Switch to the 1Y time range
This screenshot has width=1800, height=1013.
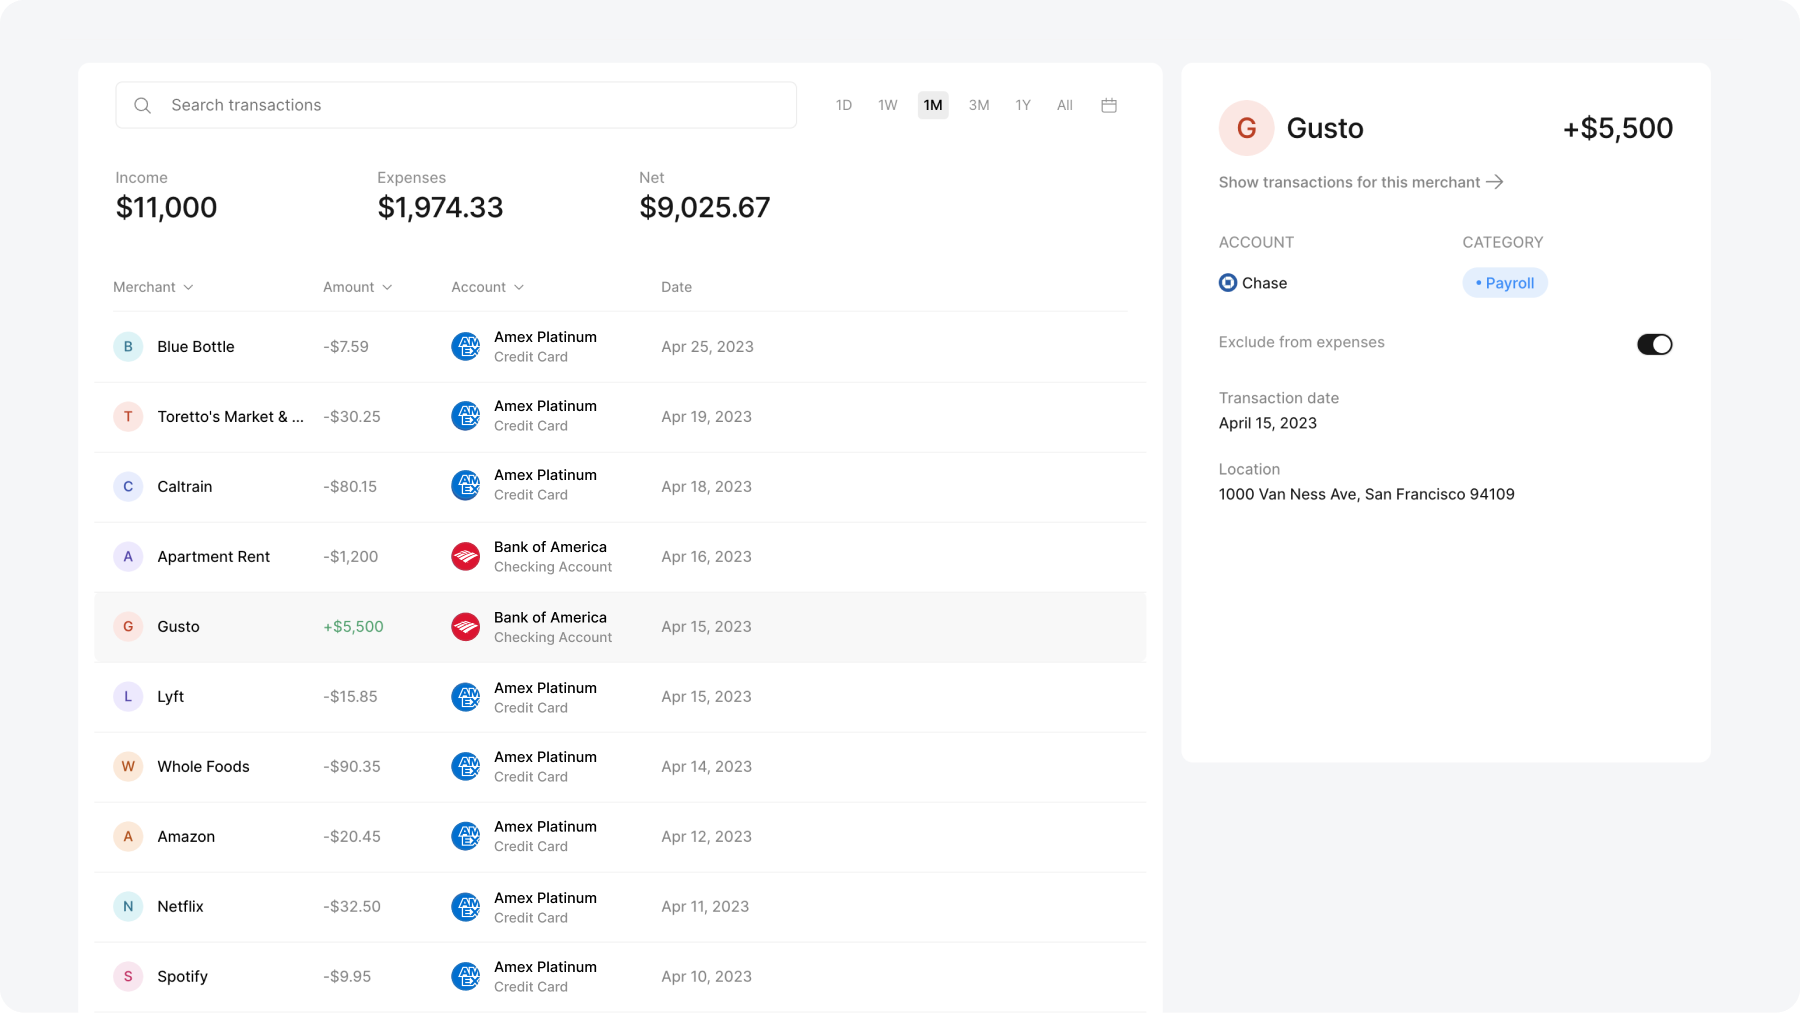pyautogui.click(x=1023, y=105)
